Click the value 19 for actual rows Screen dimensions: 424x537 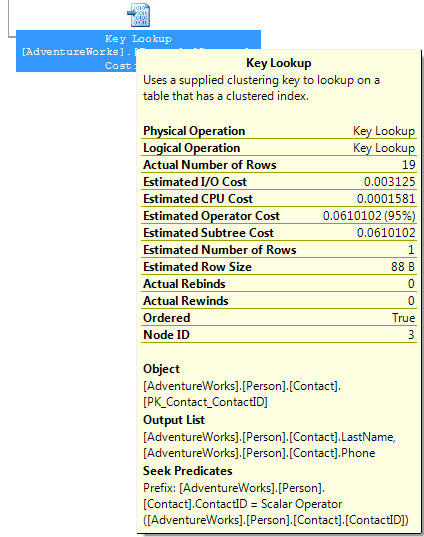(x=408, y=165)
